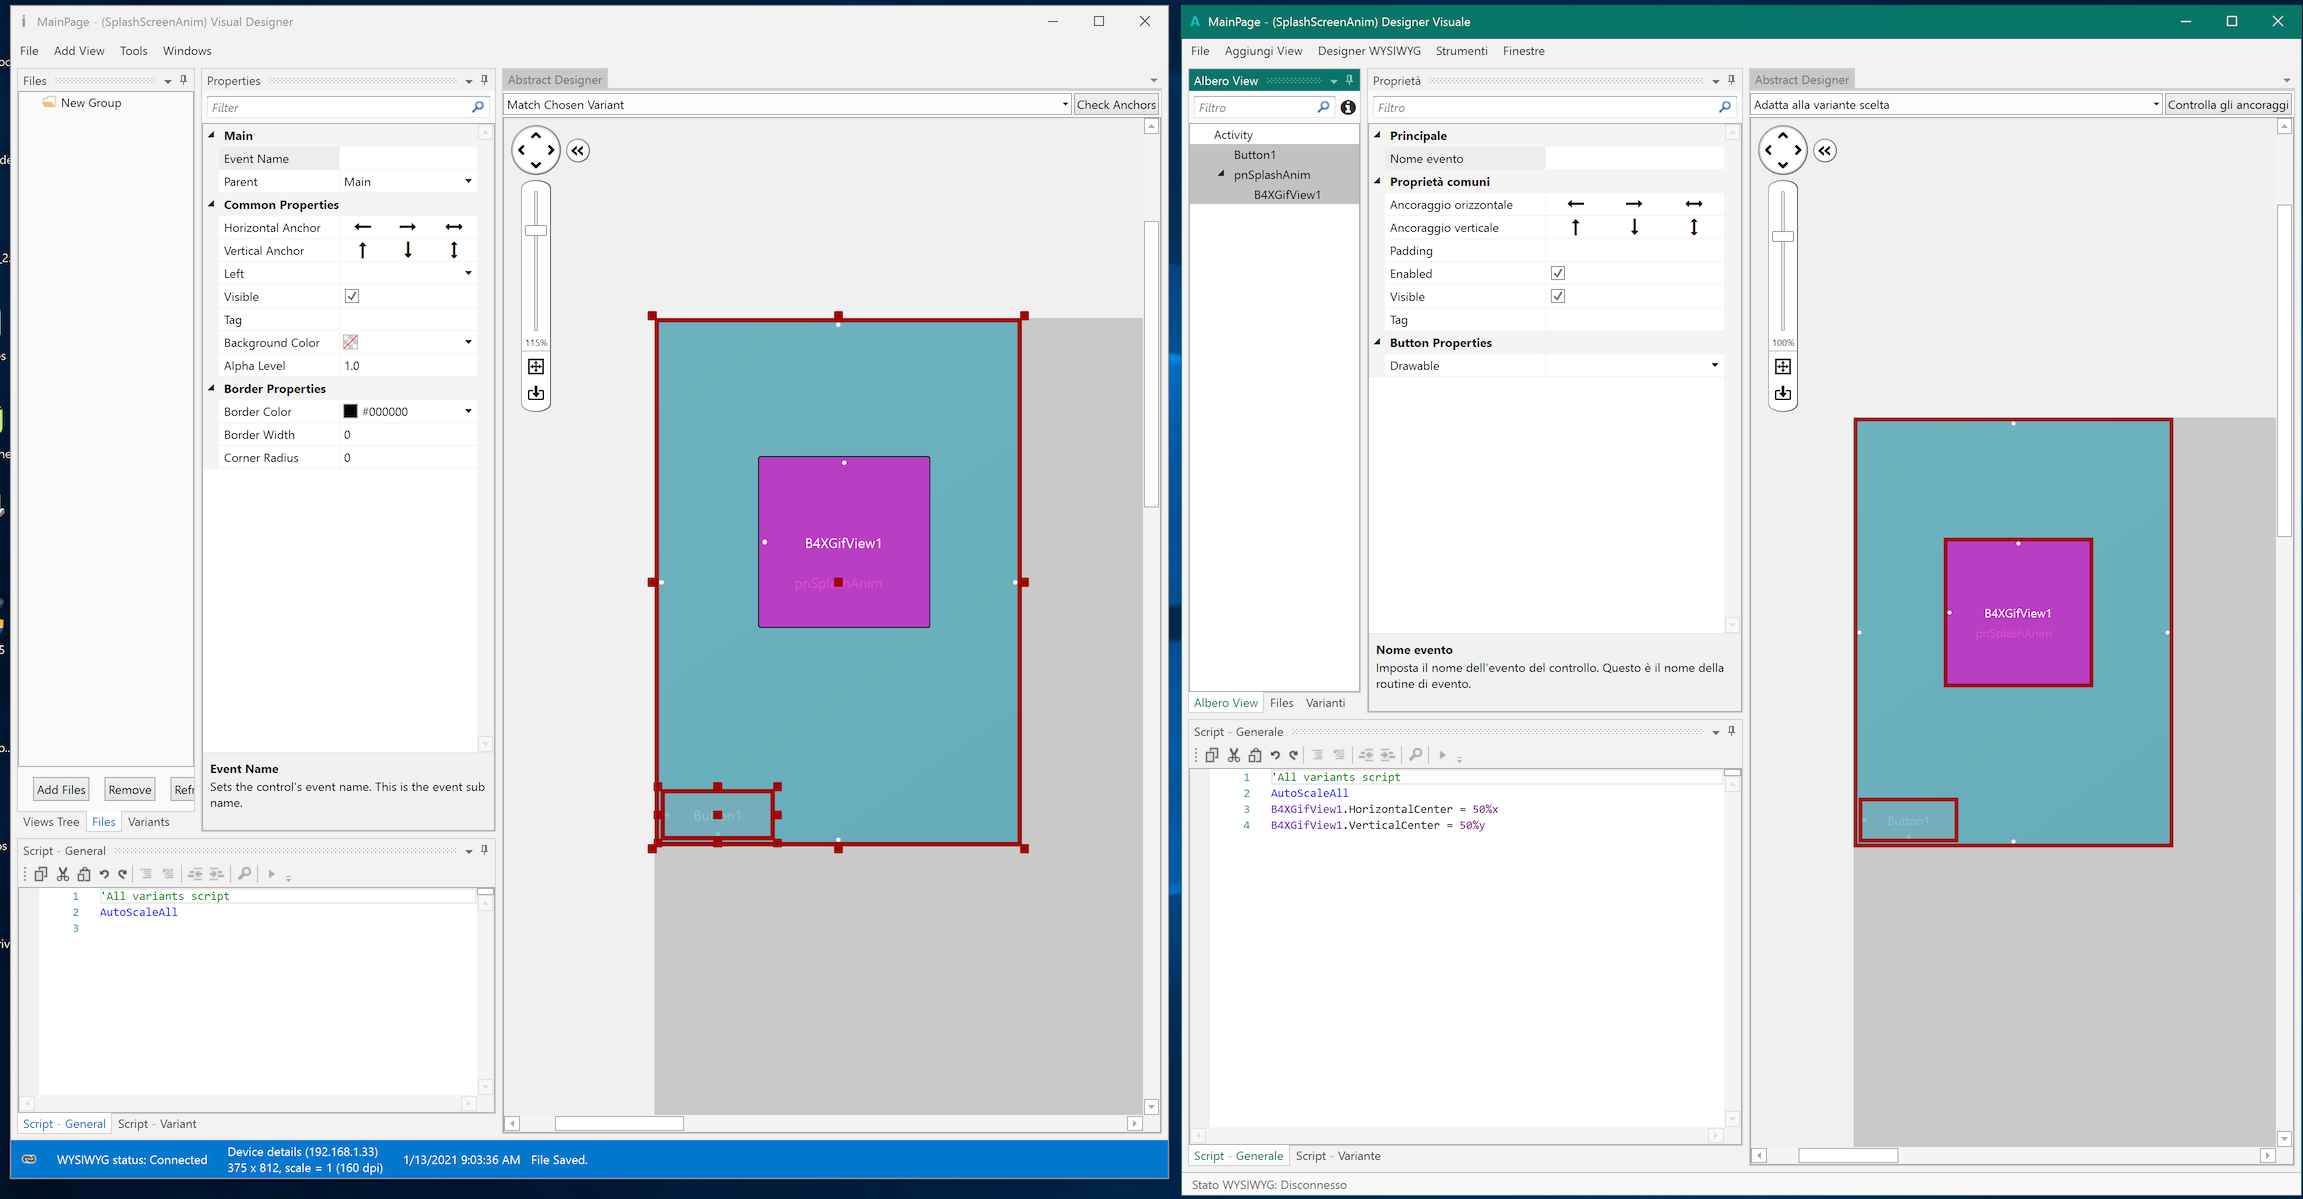Open the Parent dropdown showing Main

tap(468, 182)
